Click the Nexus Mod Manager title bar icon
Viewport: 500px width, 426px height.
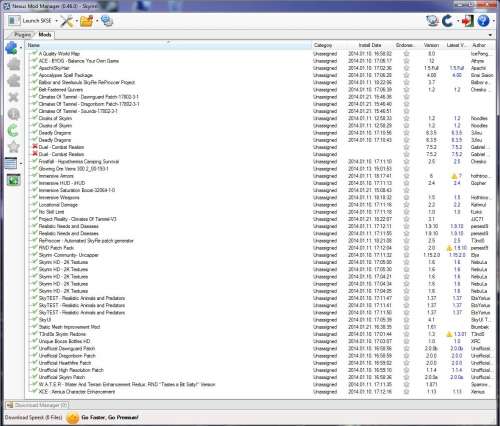point(6,6)
